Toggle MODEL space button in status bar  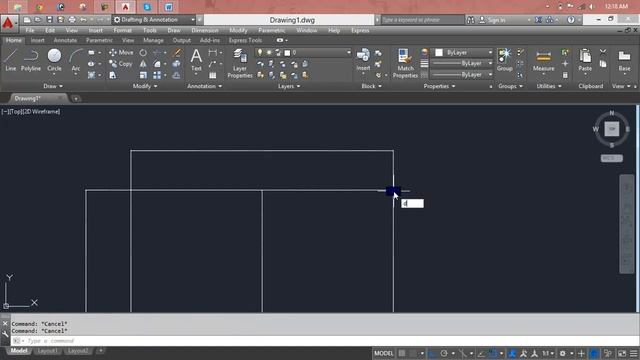384,353
